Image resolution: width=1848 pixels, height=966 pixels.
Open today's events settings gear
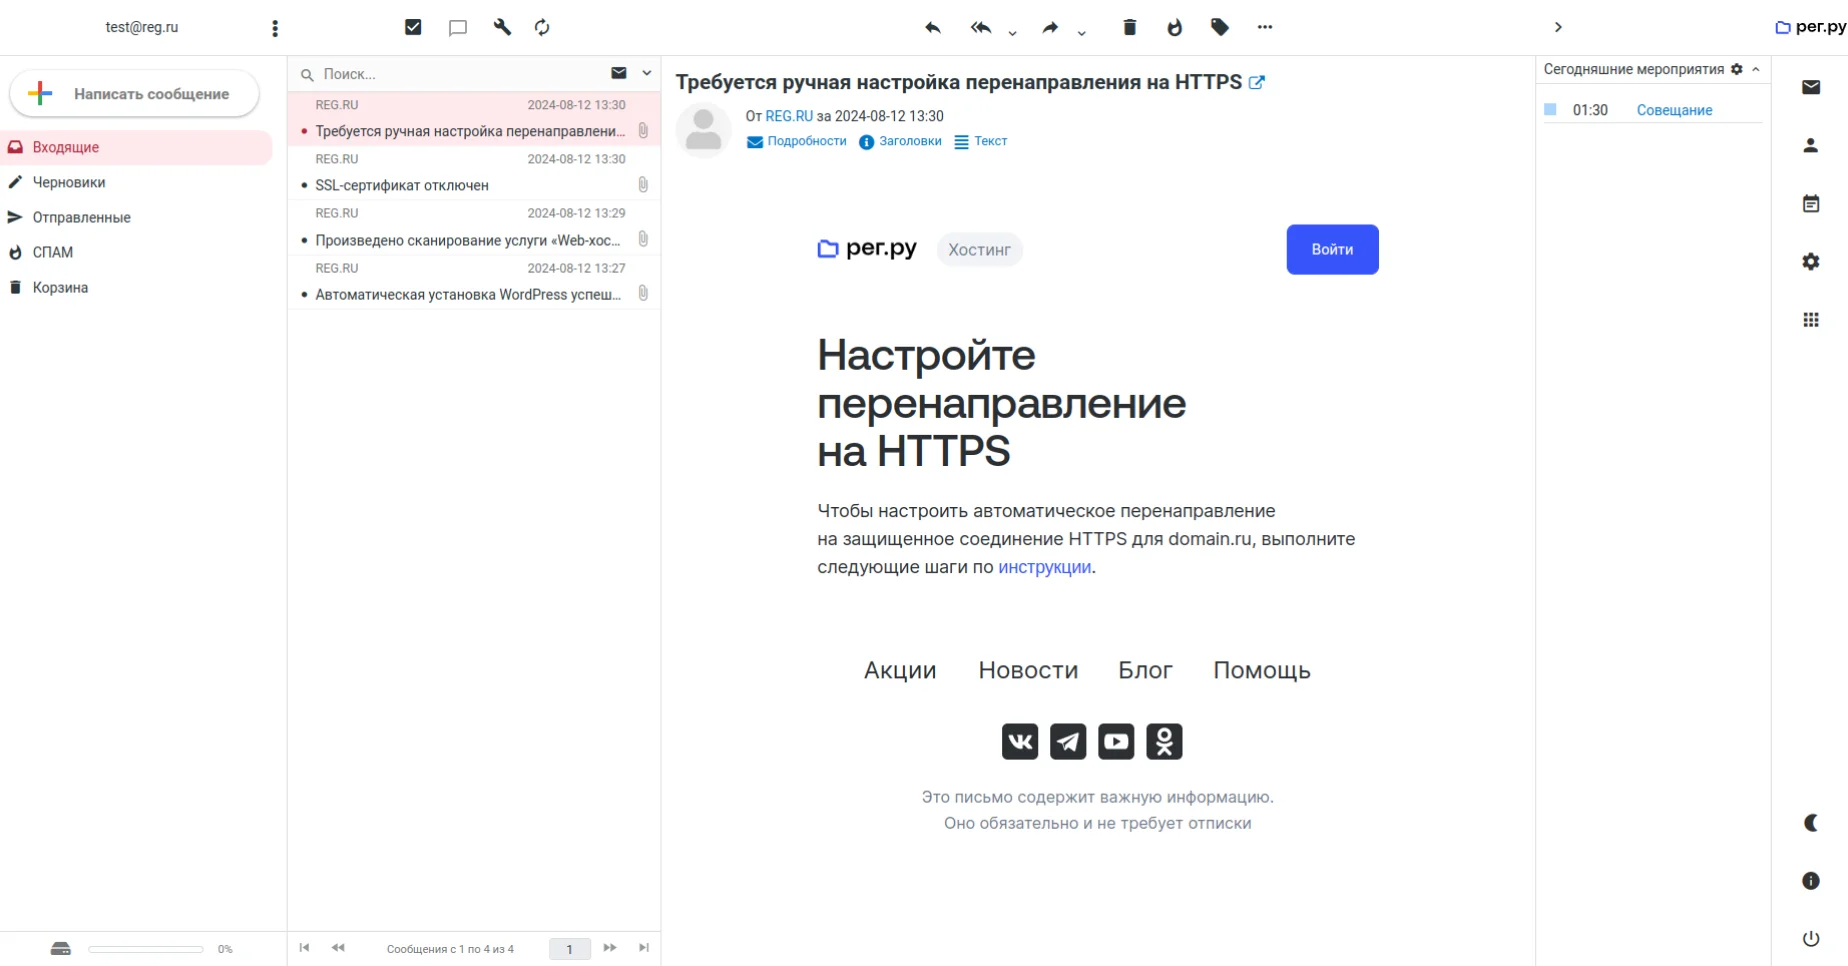pyautogui.click(x=1737, y=69)
